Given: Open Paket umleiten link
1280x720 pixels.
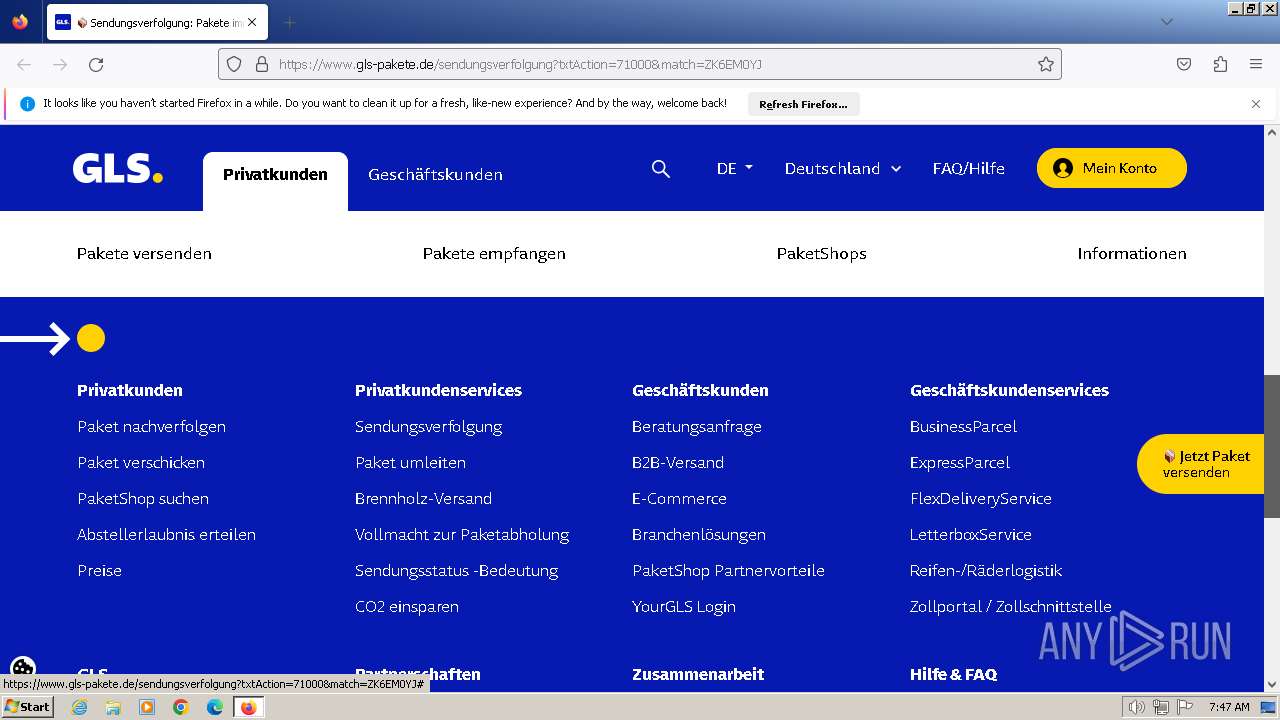Looking at the screenshot, I should coord(410,463).
